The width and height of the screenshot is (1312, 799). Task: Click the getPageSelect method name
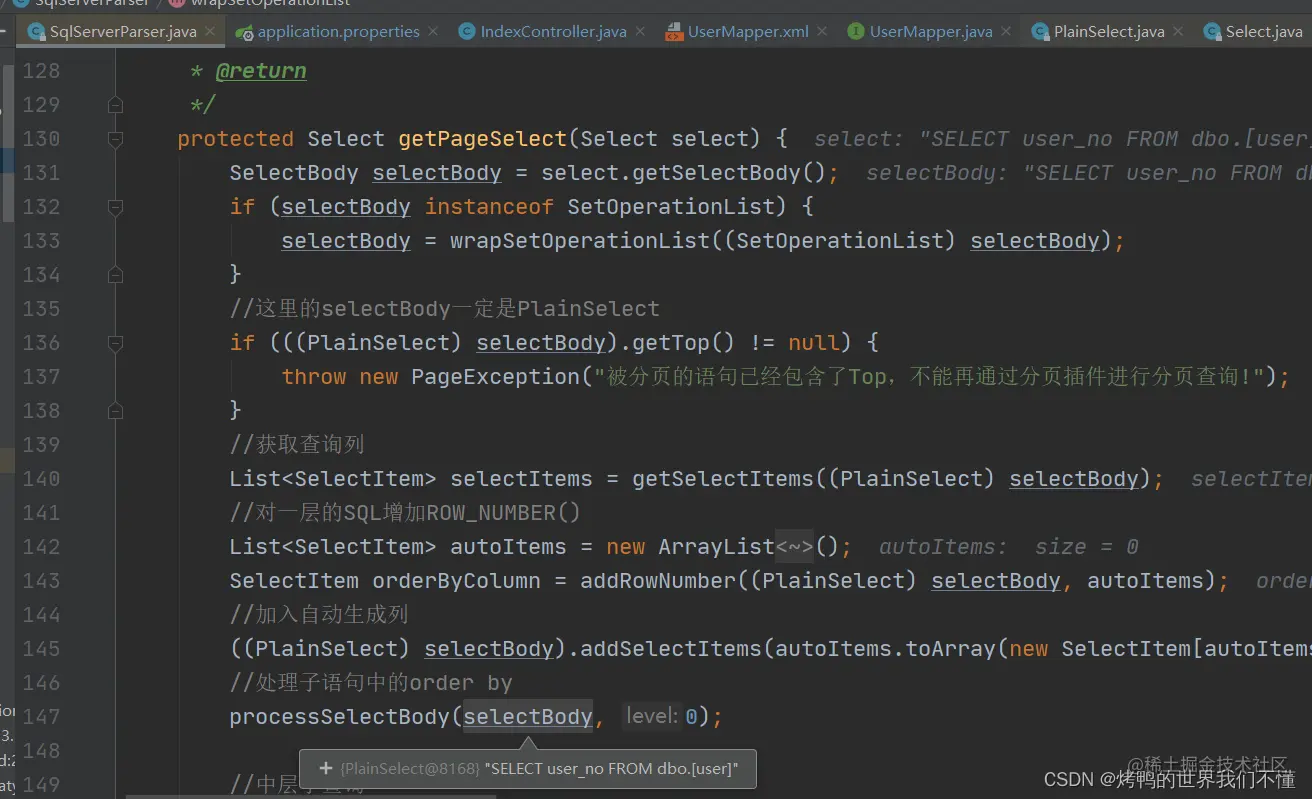[483, 139]
